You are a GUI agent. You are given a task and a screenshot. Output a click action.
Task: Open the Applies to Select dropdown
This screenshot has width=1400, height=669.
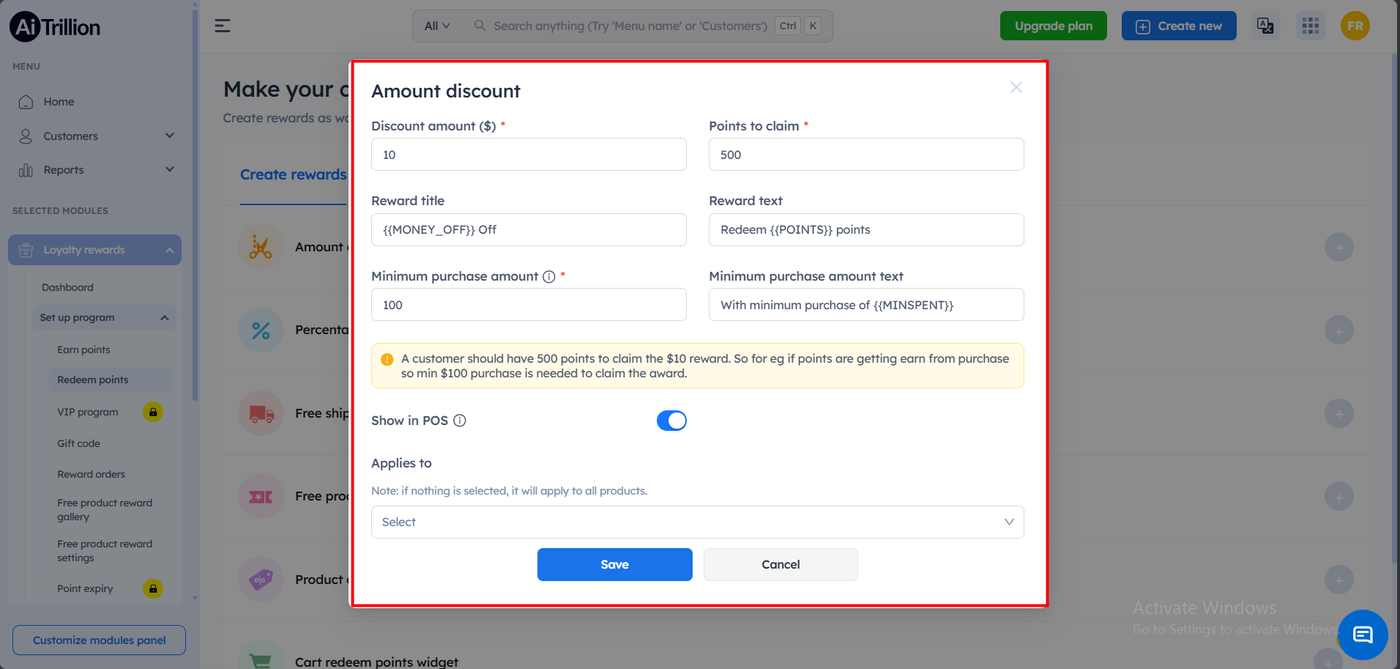tap(697, 522)
